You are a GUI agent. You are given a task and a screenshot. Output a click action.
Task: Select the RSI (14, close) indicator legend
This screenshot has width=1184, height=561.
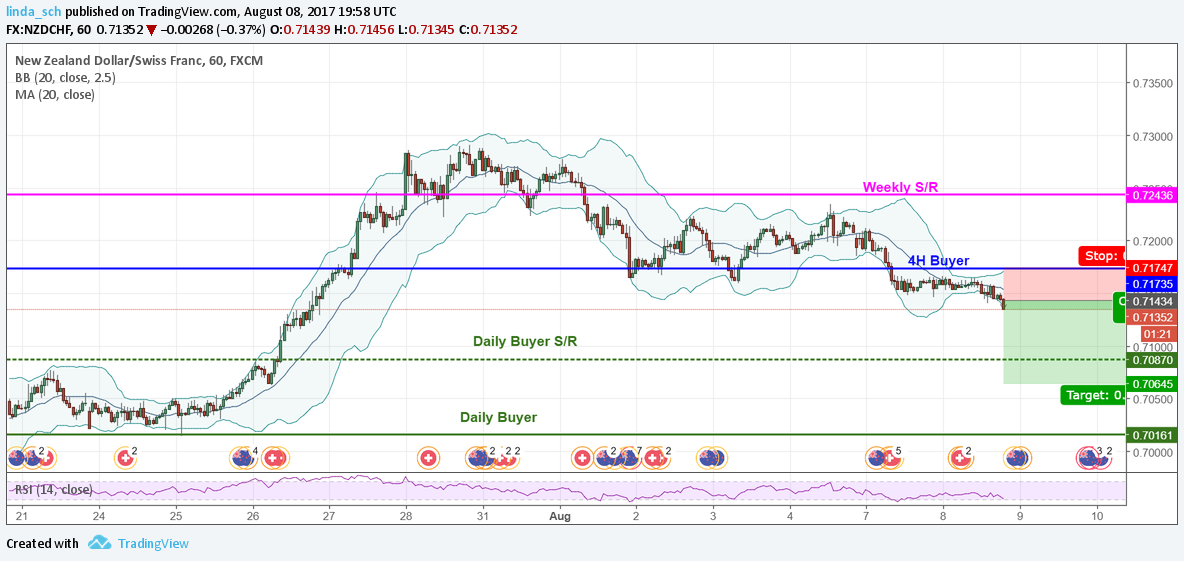(x=54, y=489)
